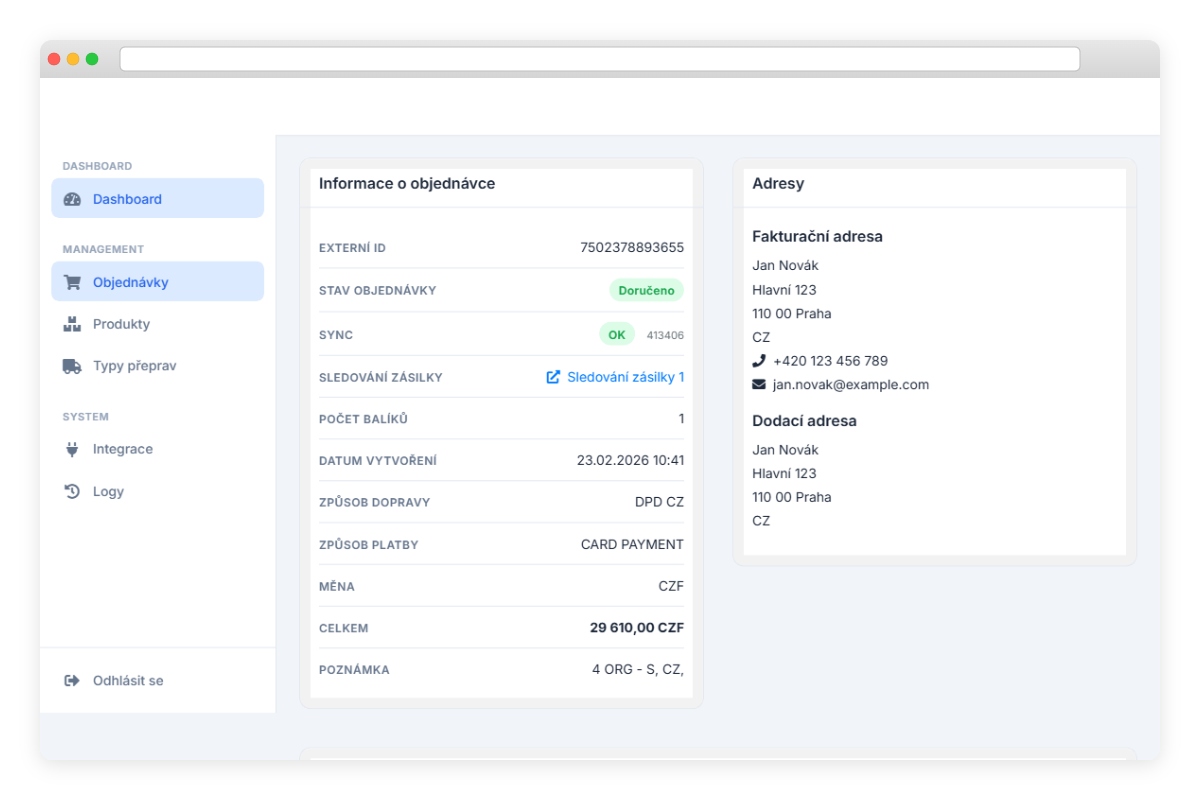
Task: Select Logy from System menu
Action: [108, 491]
